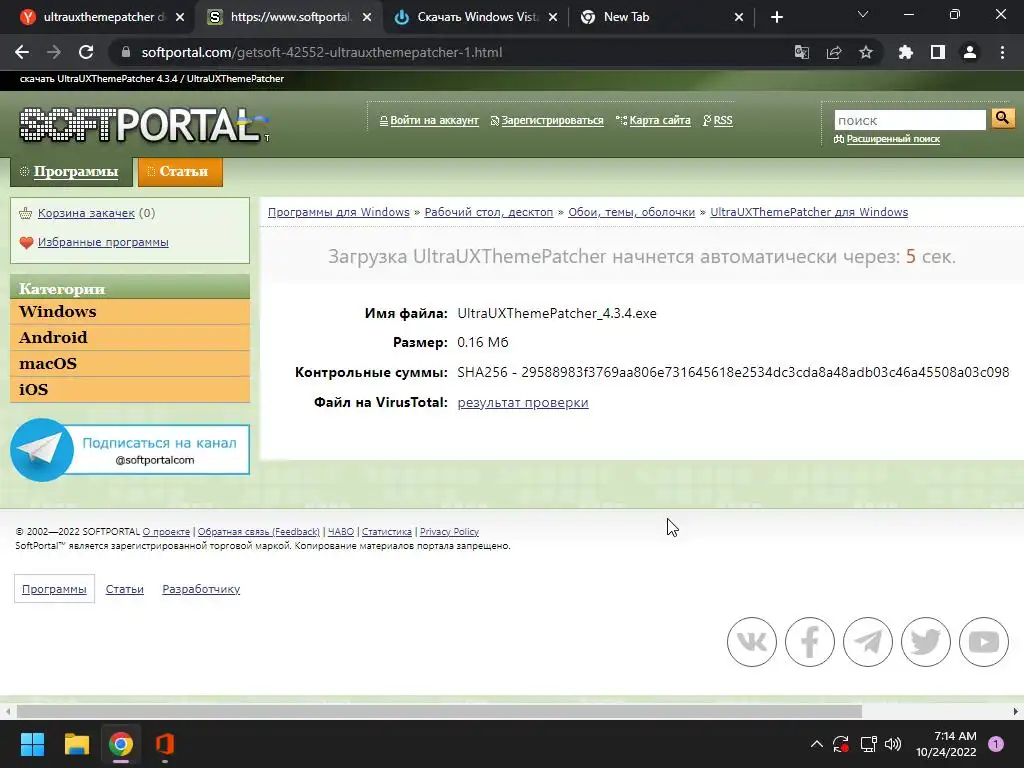Click the network tray icon
Screen dimensions: 1024x768
click(868, 744)
